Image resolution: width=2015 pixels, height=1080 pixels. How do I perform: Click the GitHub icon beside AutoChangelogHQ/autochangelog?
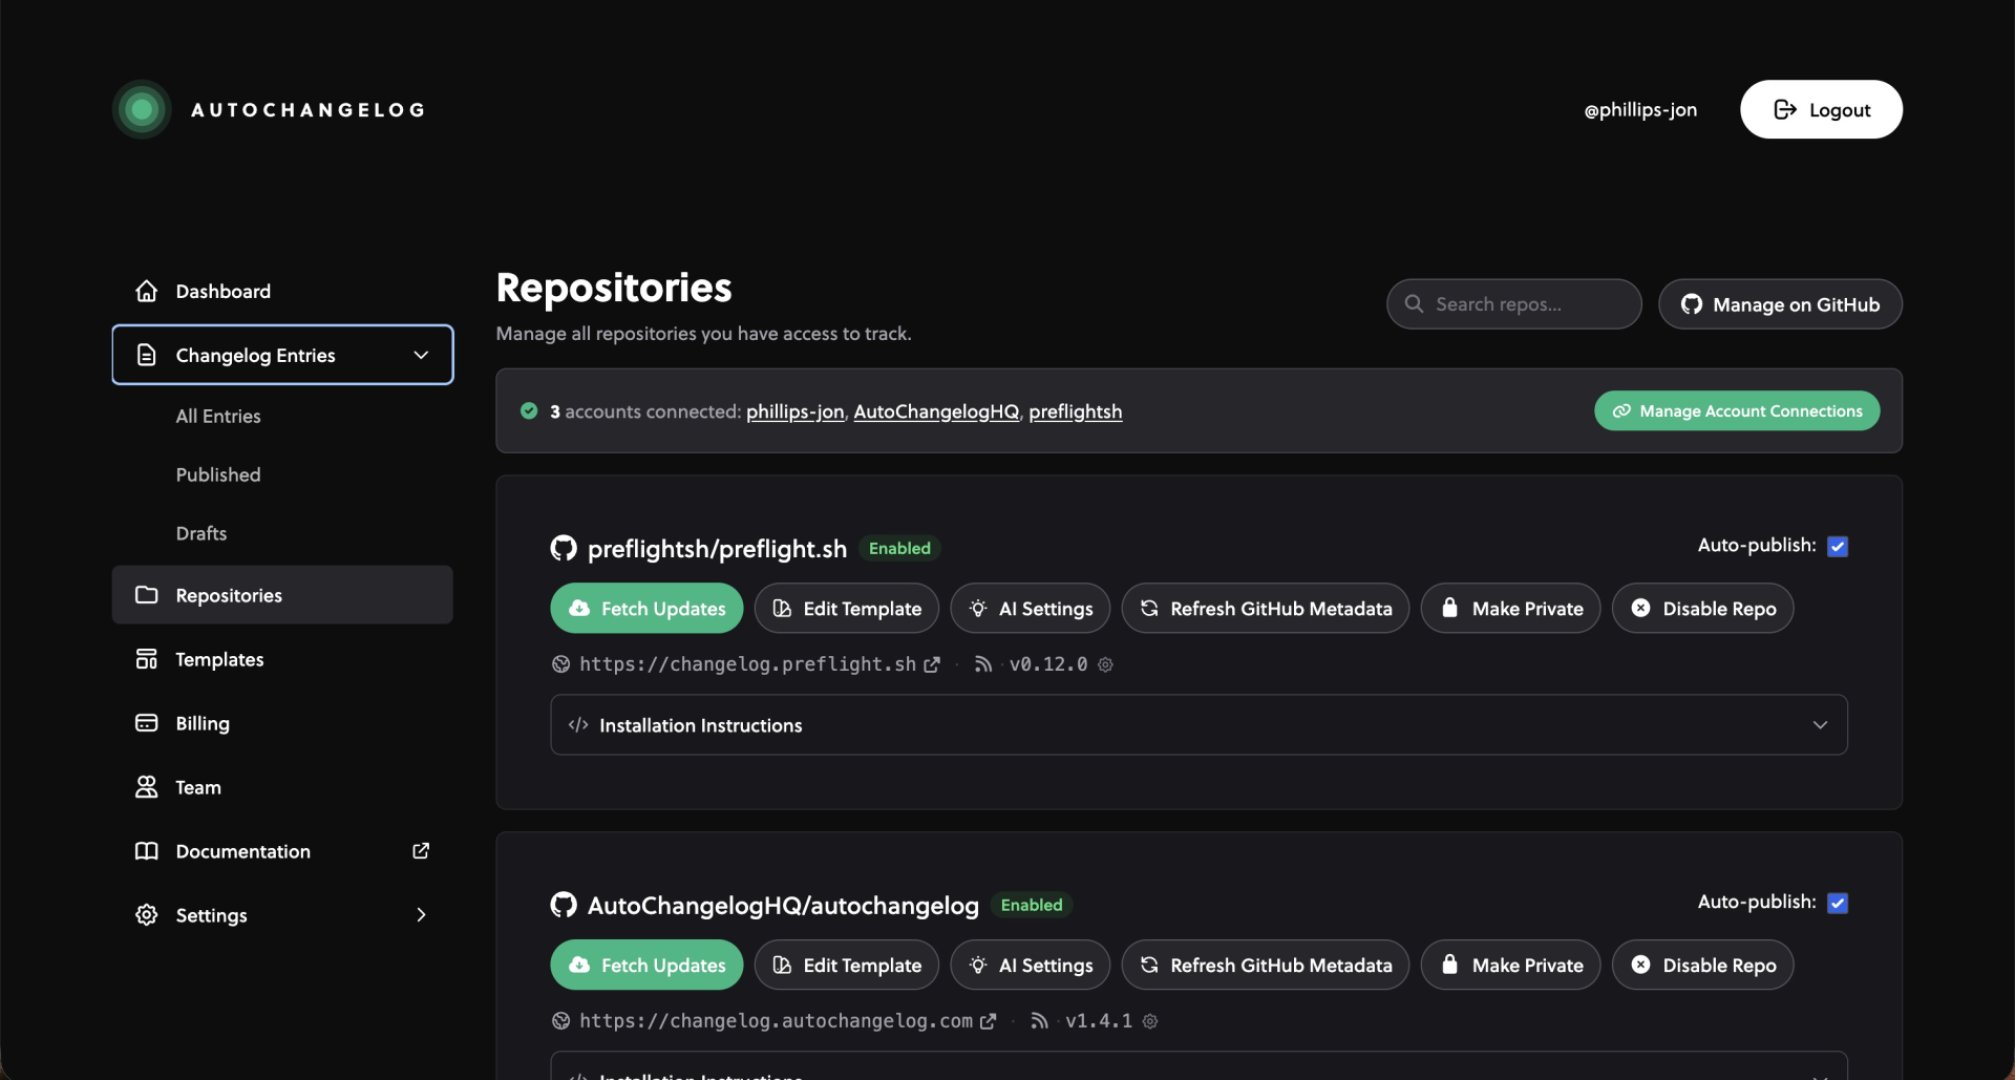[x=564, y=904]
